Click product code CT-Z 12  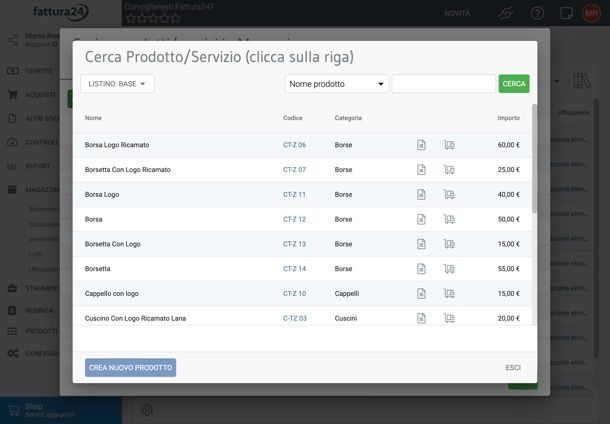point(294,219)
